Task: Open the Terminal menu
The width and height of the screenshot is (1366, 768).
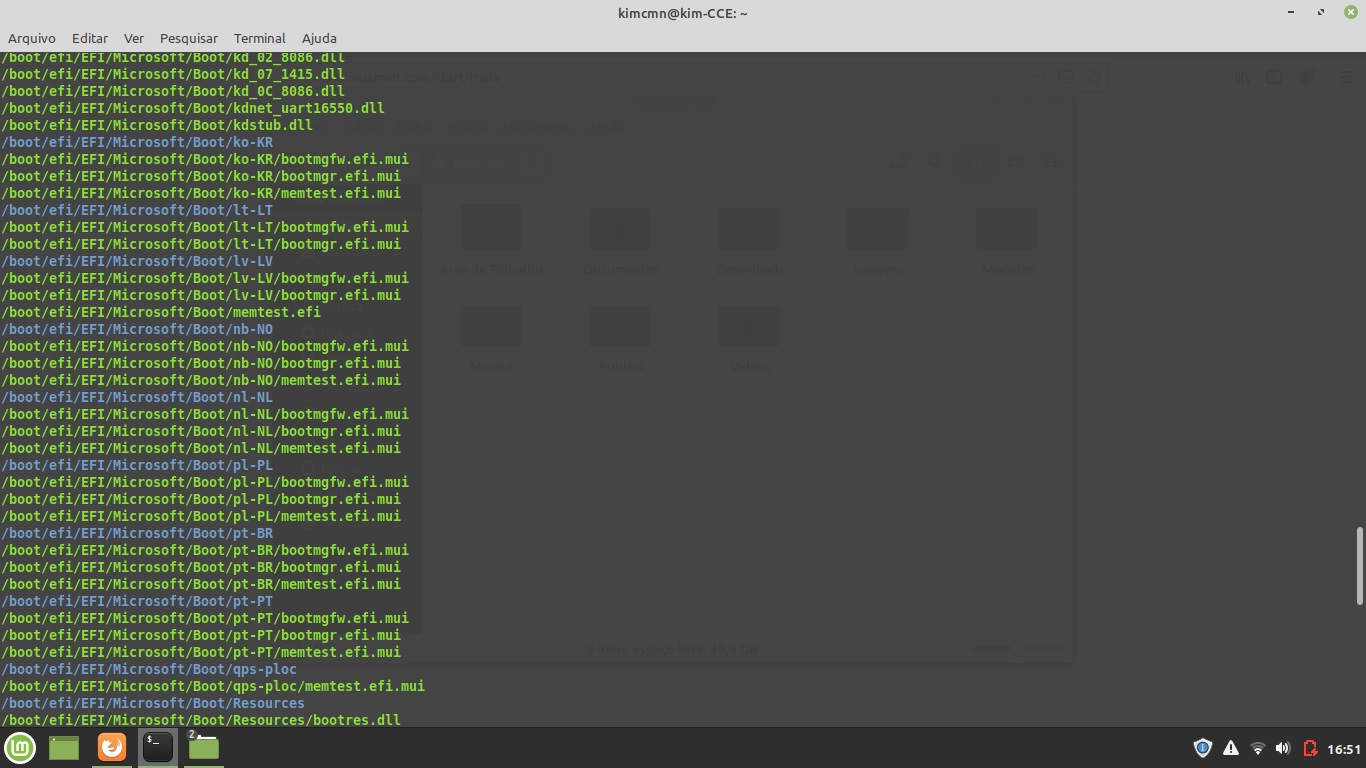Action: pyautogui.click(x=260, y=38)
